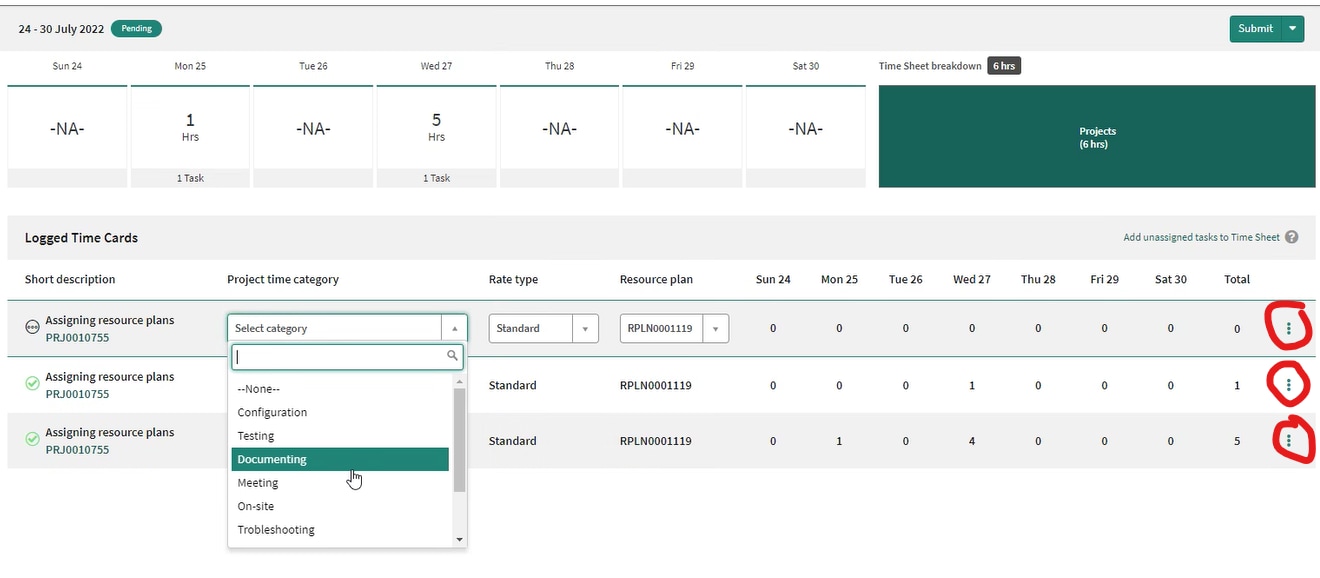Click the Projects (6 hrs) breakdown bar
The image size is (1320, 578).
[1097, 137]
